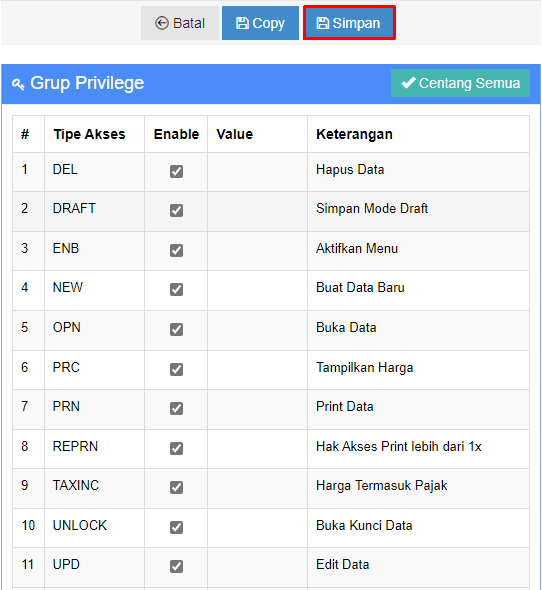Click the Batal cancel button

(180, 23)
